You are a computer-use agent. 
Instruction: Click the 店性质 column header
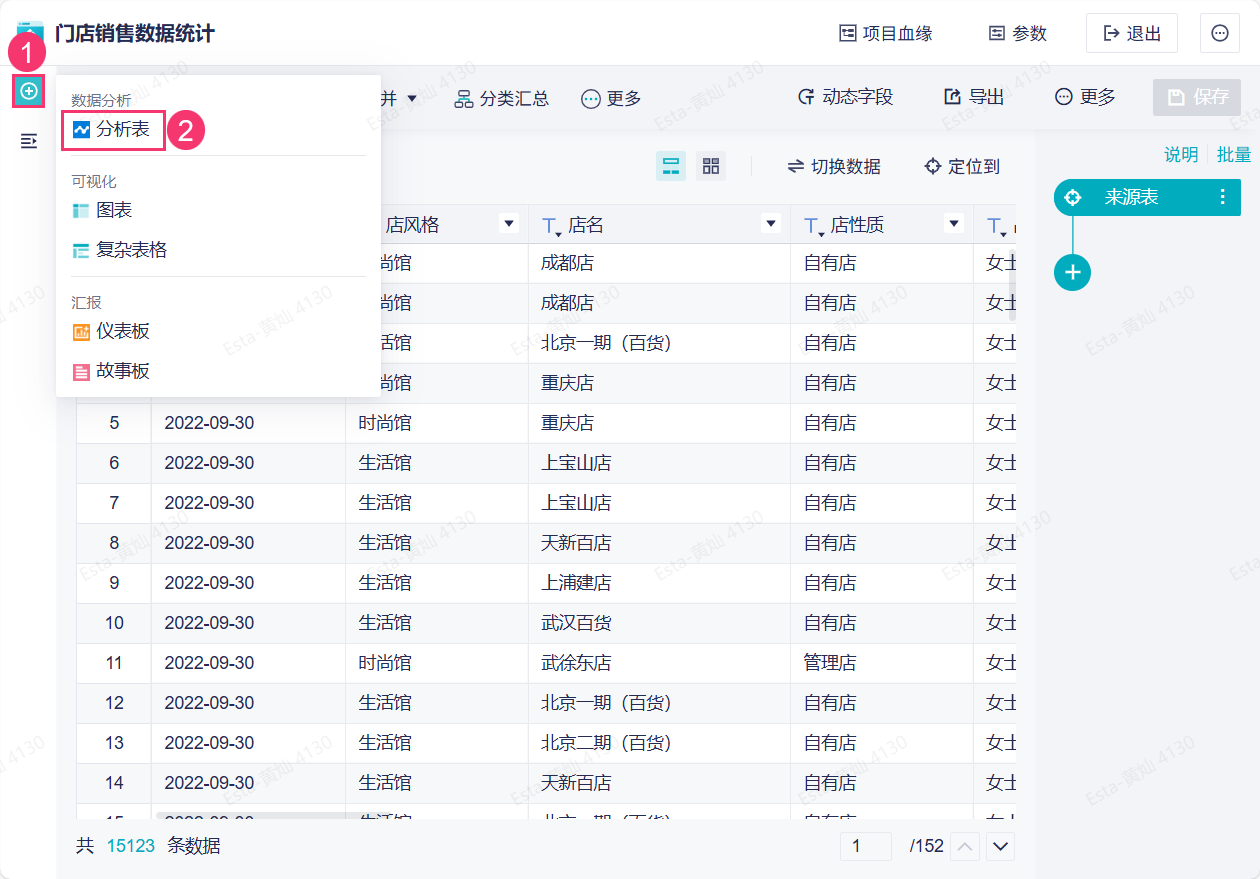pos(881,225)
